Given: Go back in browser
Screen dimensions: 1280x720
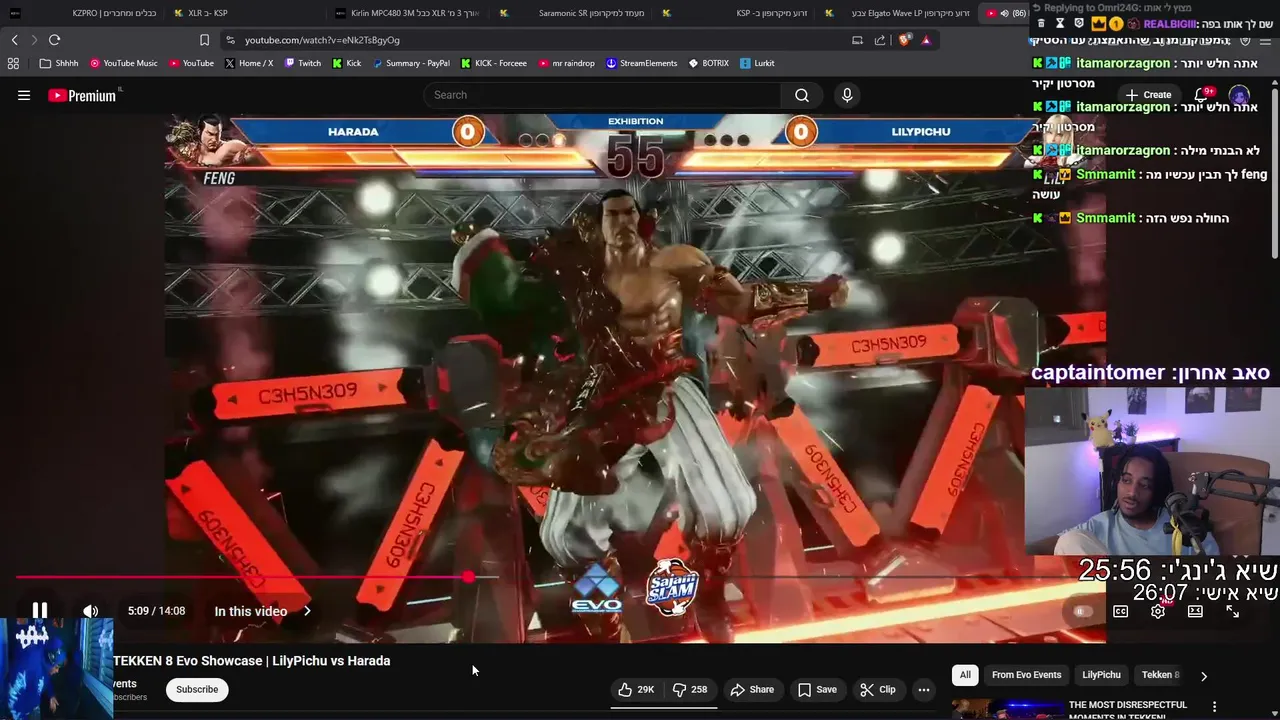Looking at the screenshot, I should [14, 40].
